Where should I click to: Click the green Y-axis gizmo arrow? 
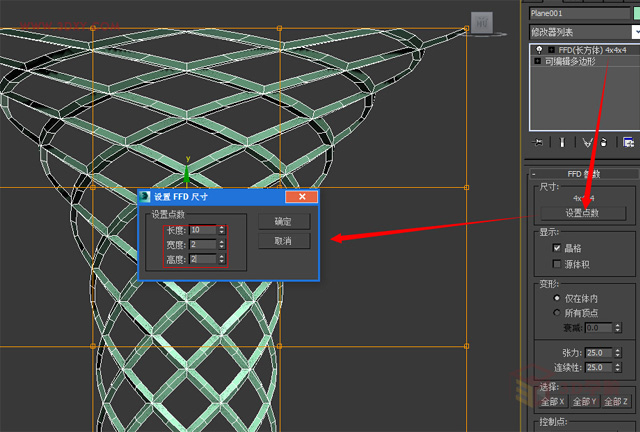(x=187, y=174)
